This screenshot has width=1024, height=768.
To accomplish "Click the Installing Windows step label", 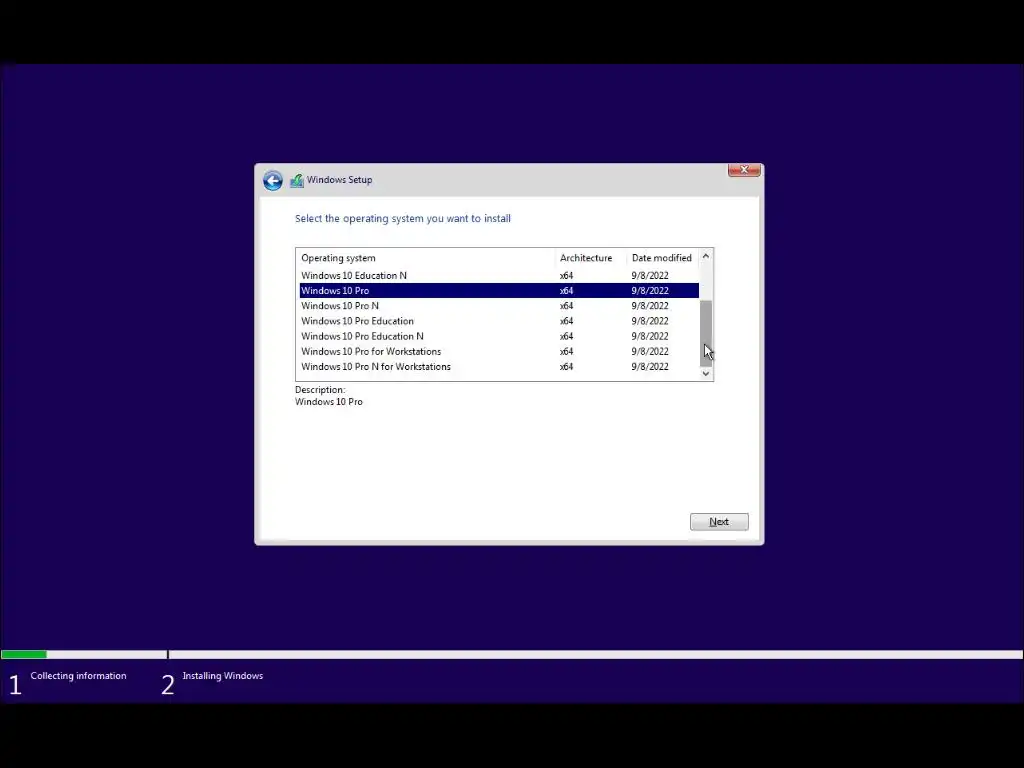I will pyautogui.click(x=223, y=676).
